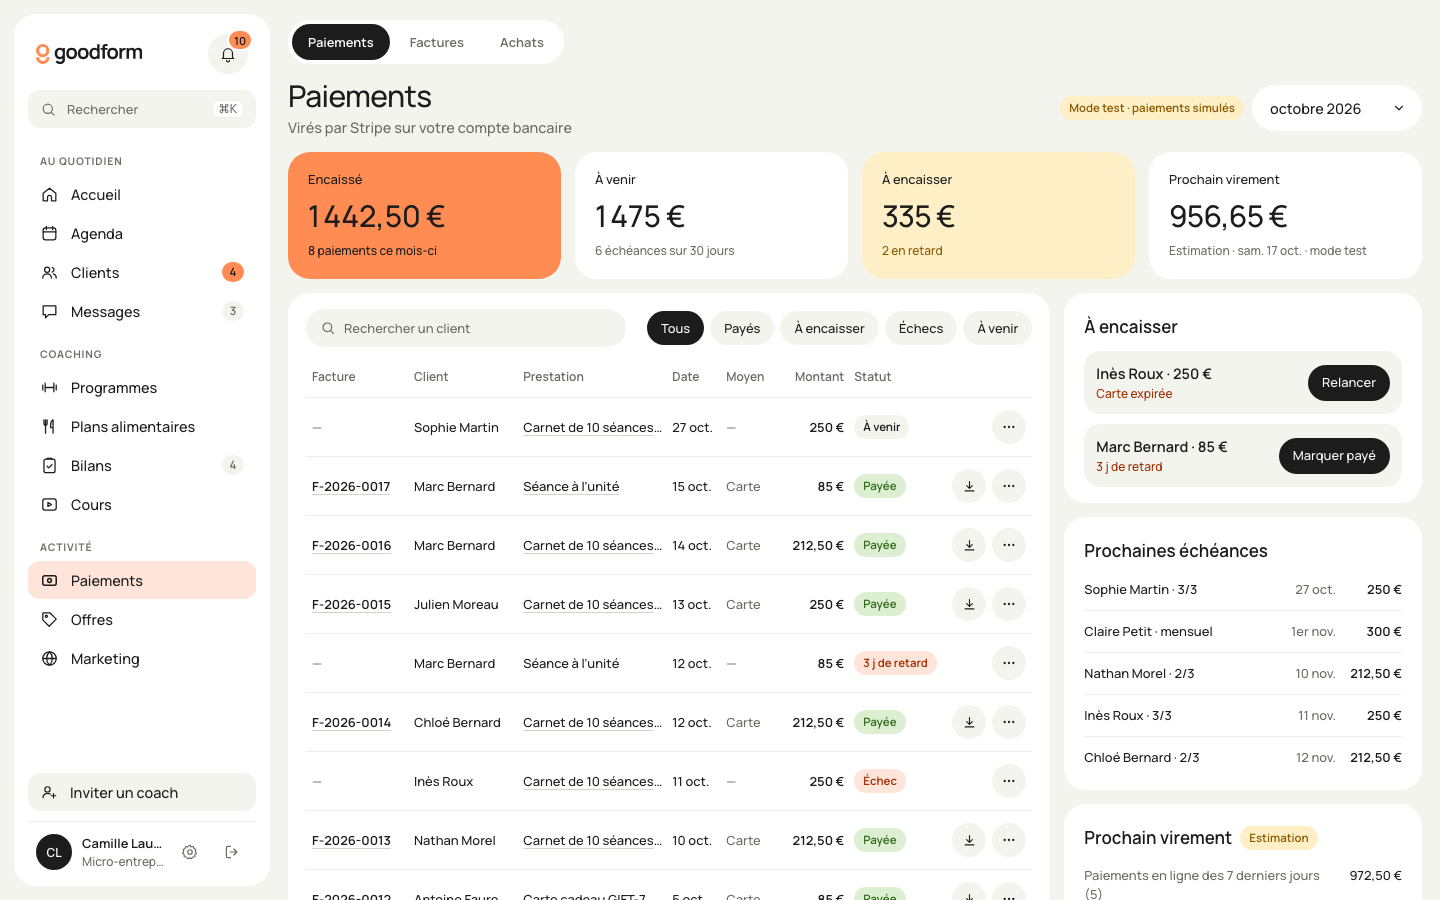
Task: Filter payments by Payés
Action: [x=742, y=328]
